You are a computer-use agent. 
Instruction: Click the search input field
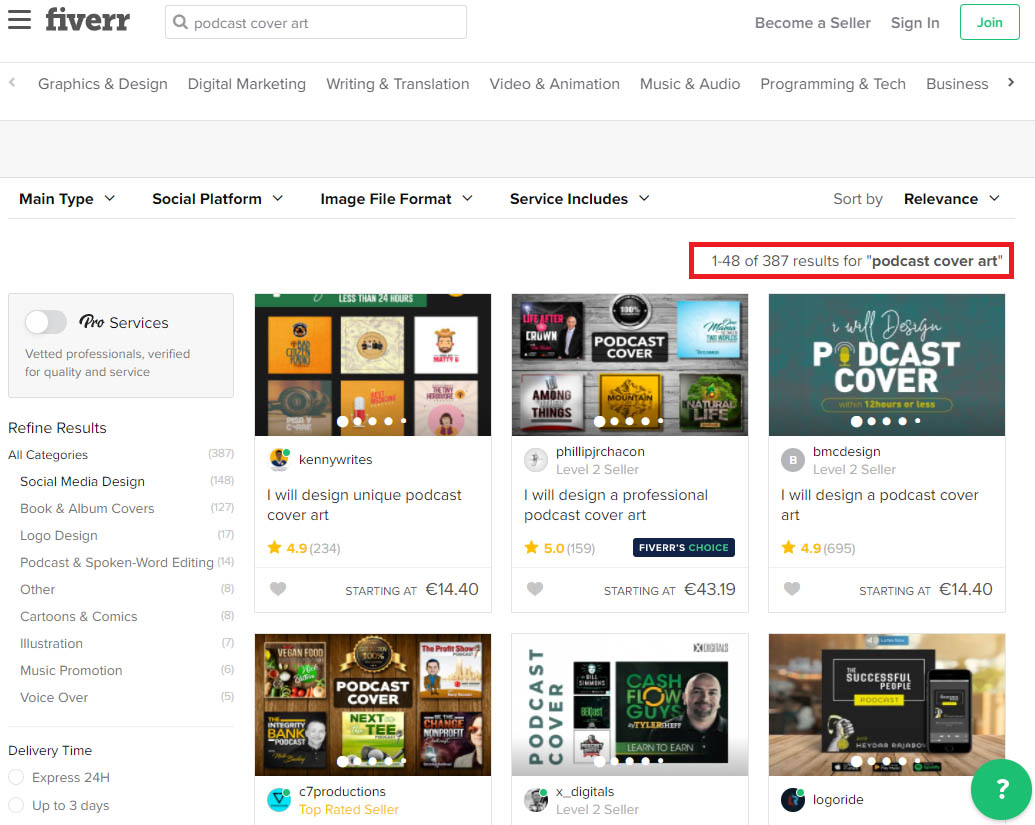(x=316, y=22)
